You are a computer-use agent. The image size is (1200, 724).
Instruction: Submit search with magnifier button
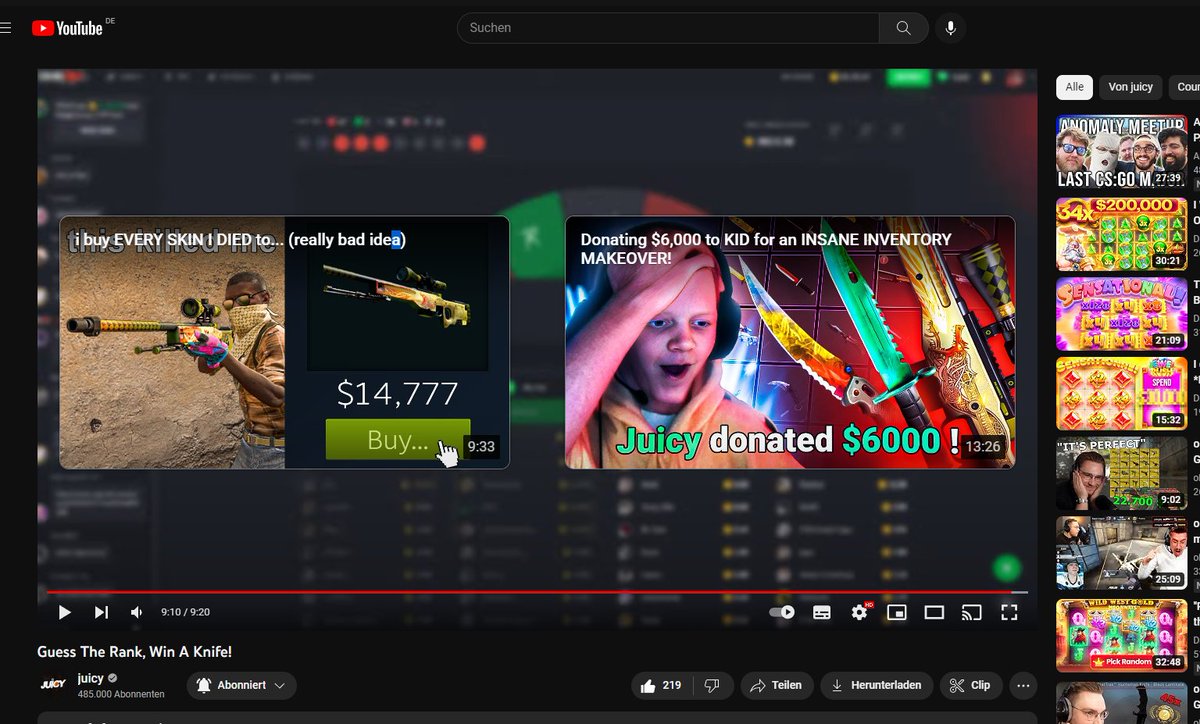(904, 28)
